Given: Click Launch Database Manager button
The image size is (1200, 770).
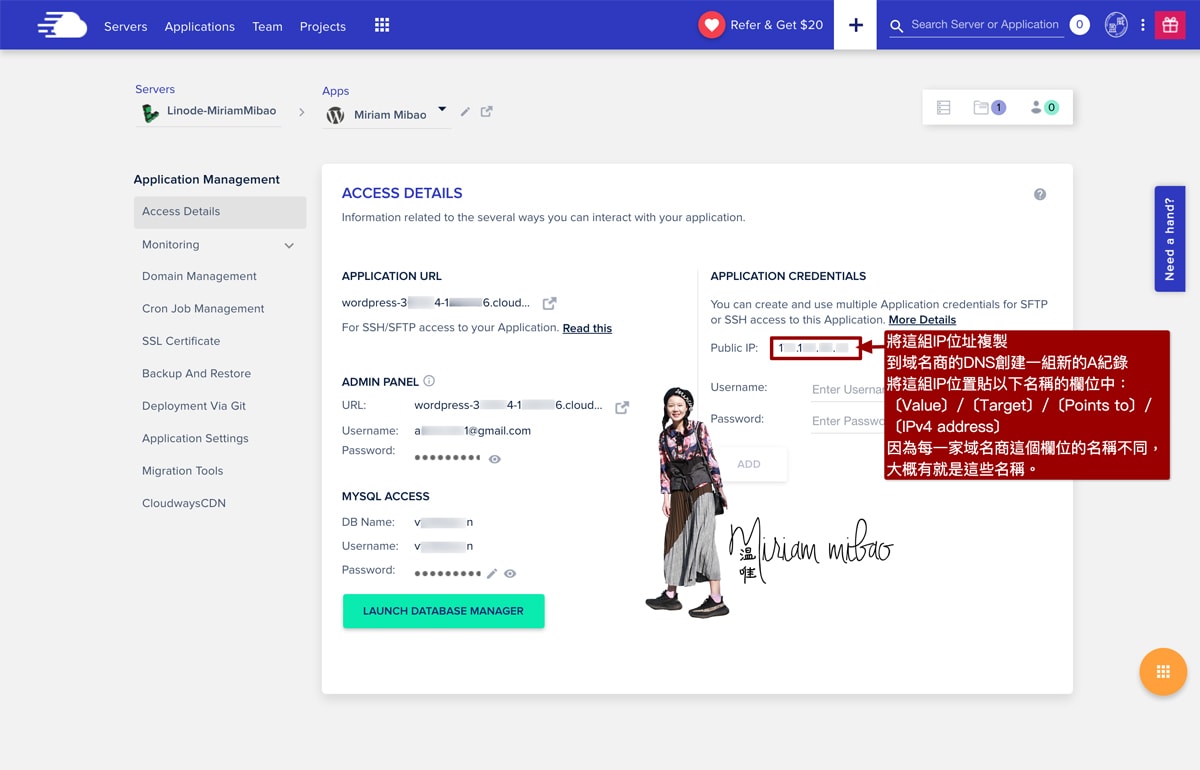Looking at the screenshot, I should (443, 611).
